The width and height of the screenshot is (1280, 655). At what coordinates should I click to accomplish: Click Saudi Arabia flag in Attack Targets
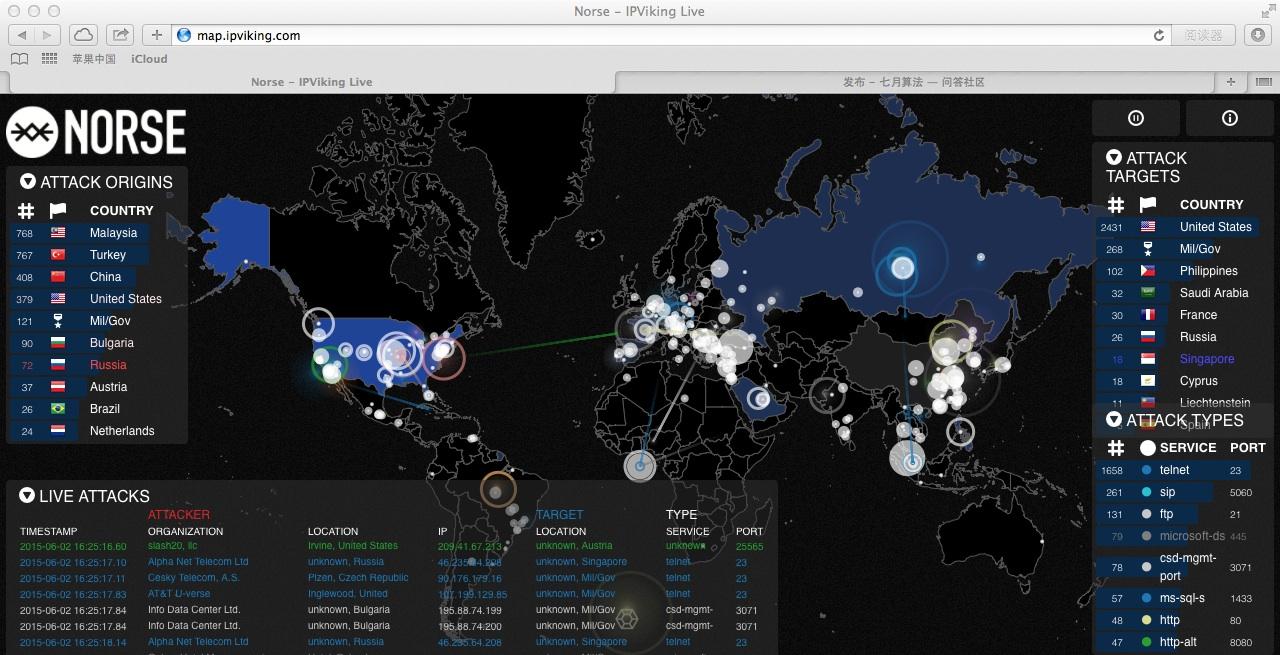click(1148, 293)
